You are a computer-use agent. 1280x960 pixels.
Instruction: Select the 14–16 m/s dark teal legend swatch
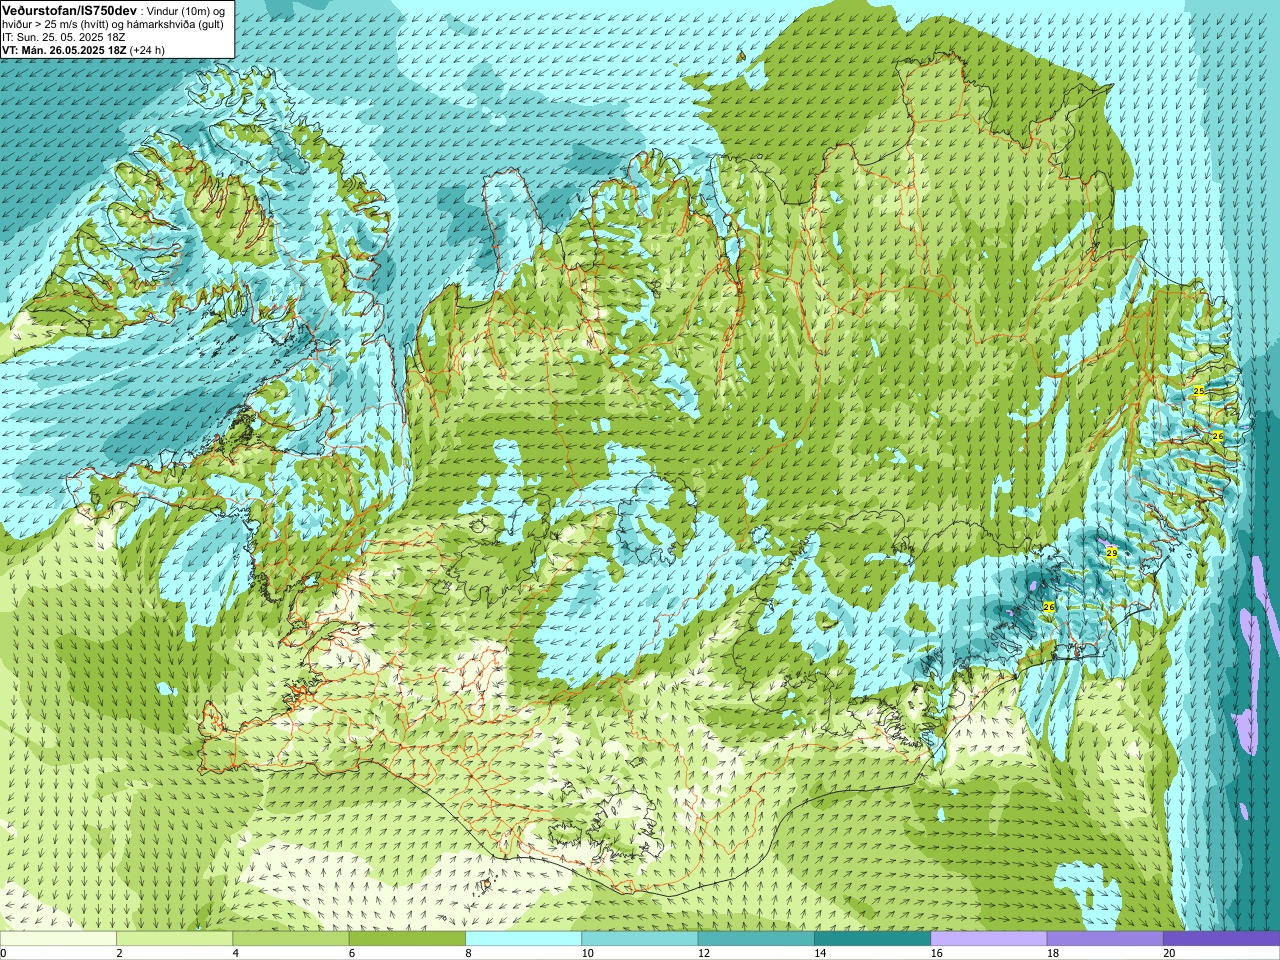872,939
